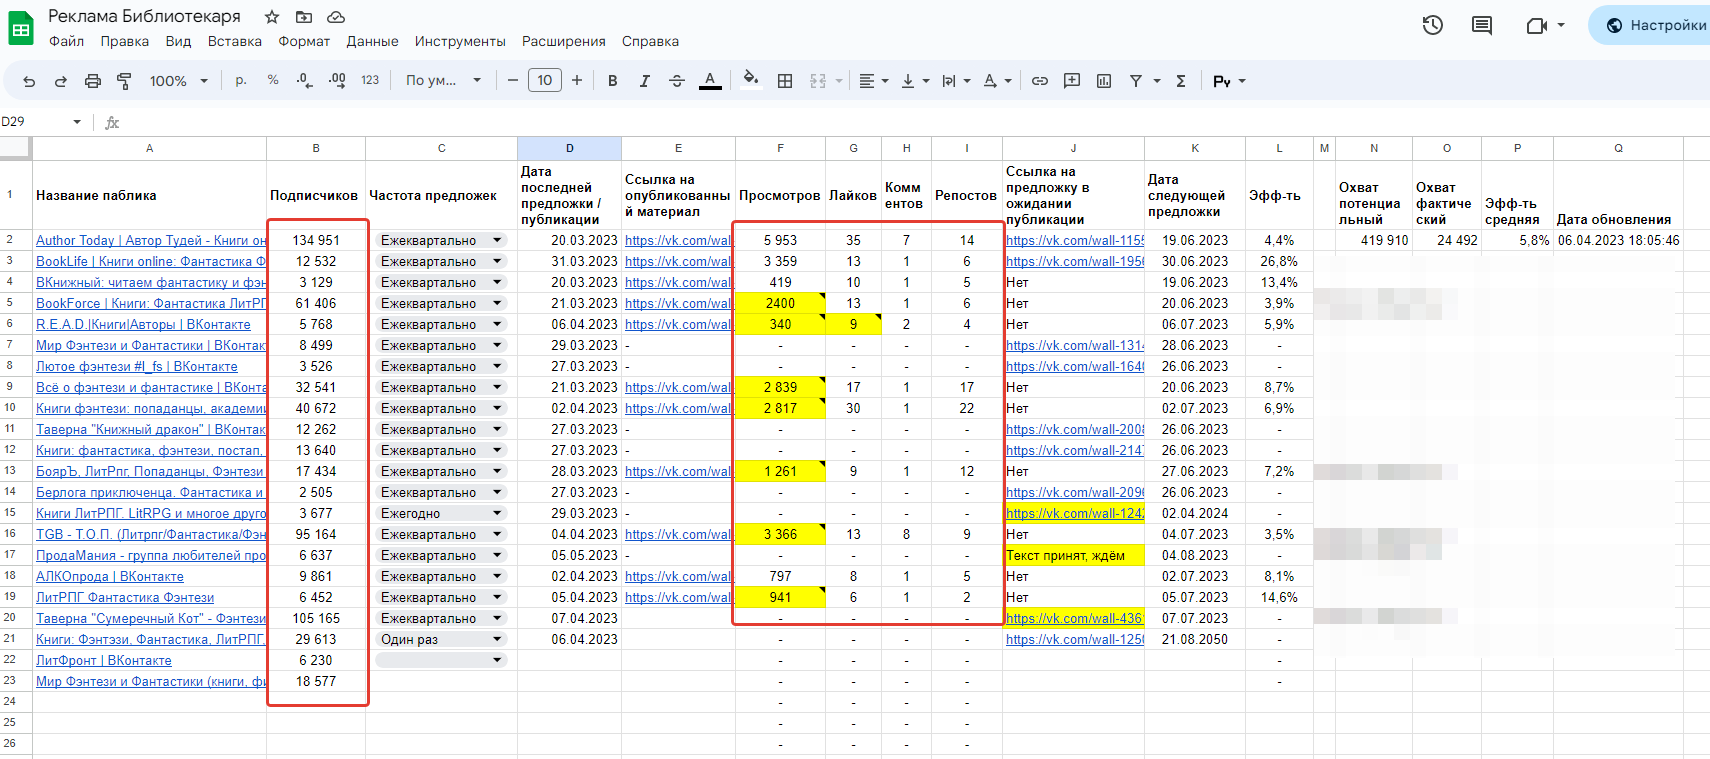
Task: Open the zoom level 100% dropdown
Action: point(178,81)
